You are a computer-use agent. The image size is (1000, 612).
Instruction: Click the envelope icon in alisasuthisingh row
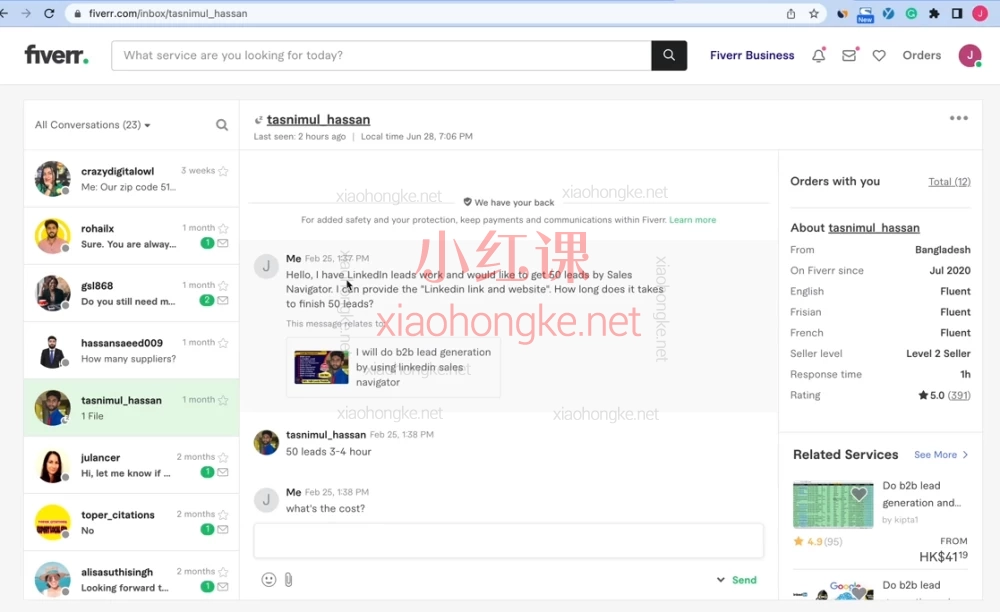click(x=223, y=586)
